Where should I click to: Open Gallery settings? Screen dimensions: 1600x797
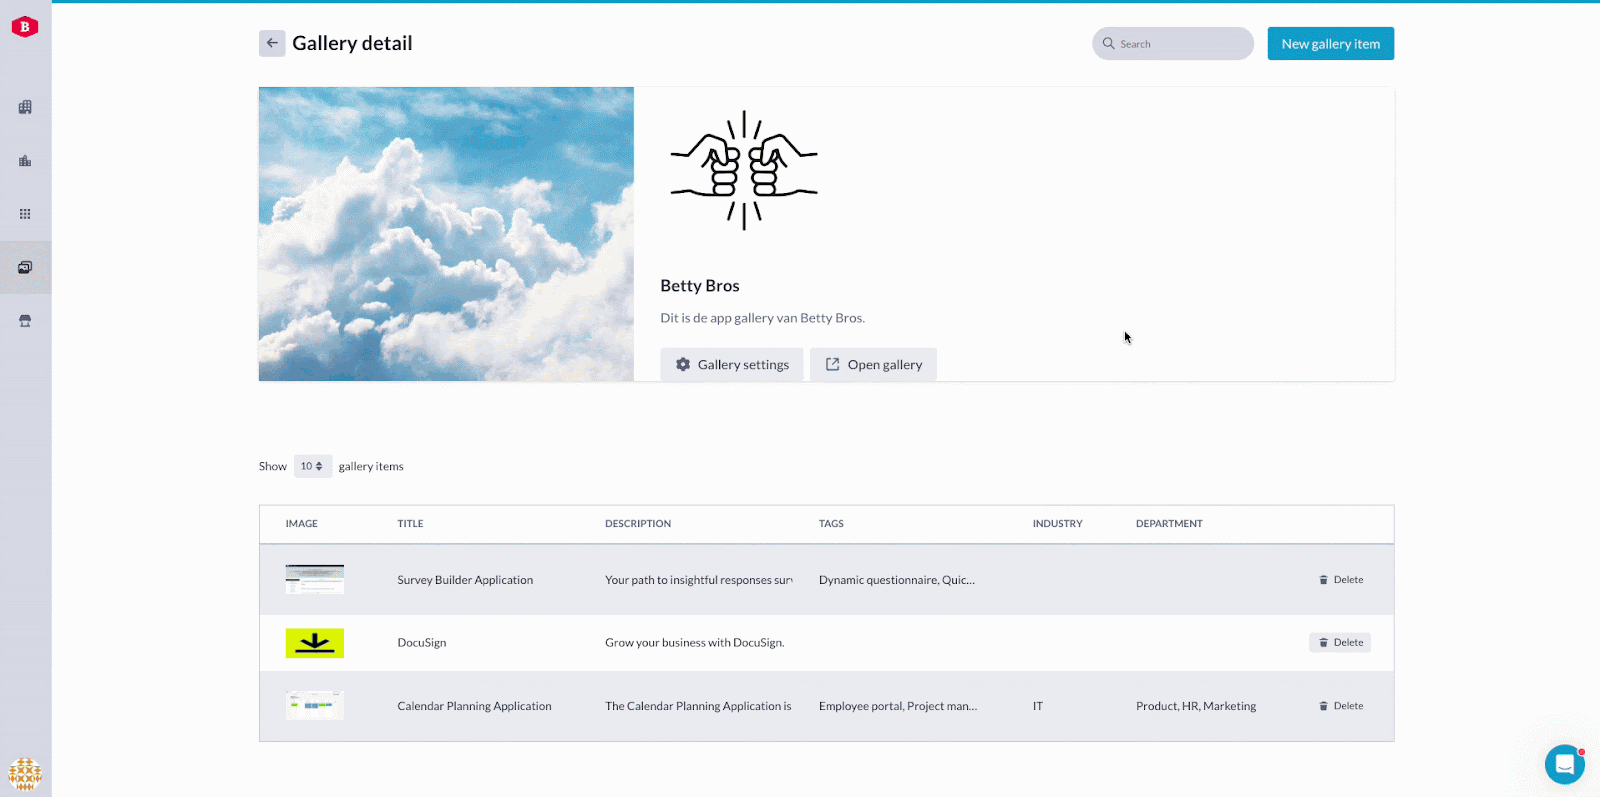click(732, 365)
